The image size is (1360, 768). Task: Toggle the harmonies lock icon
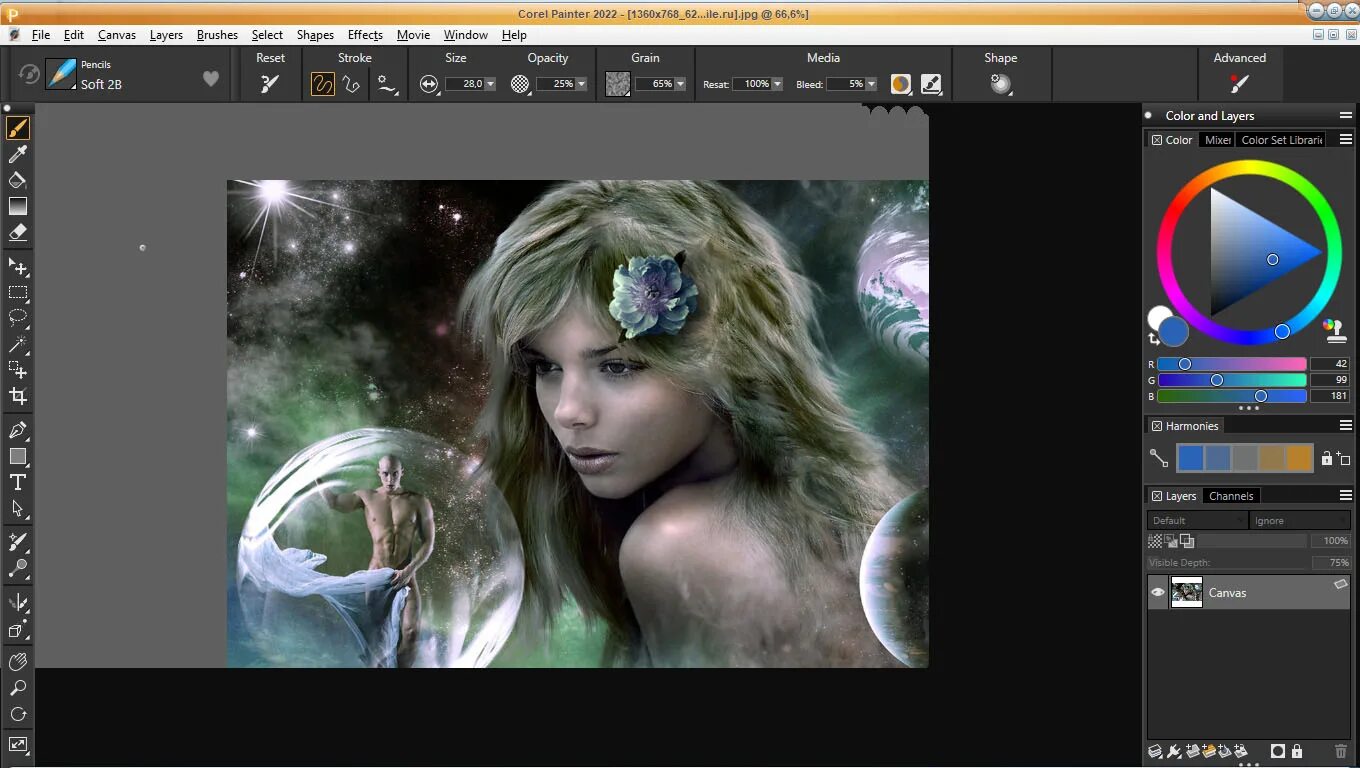(1326, 458)
